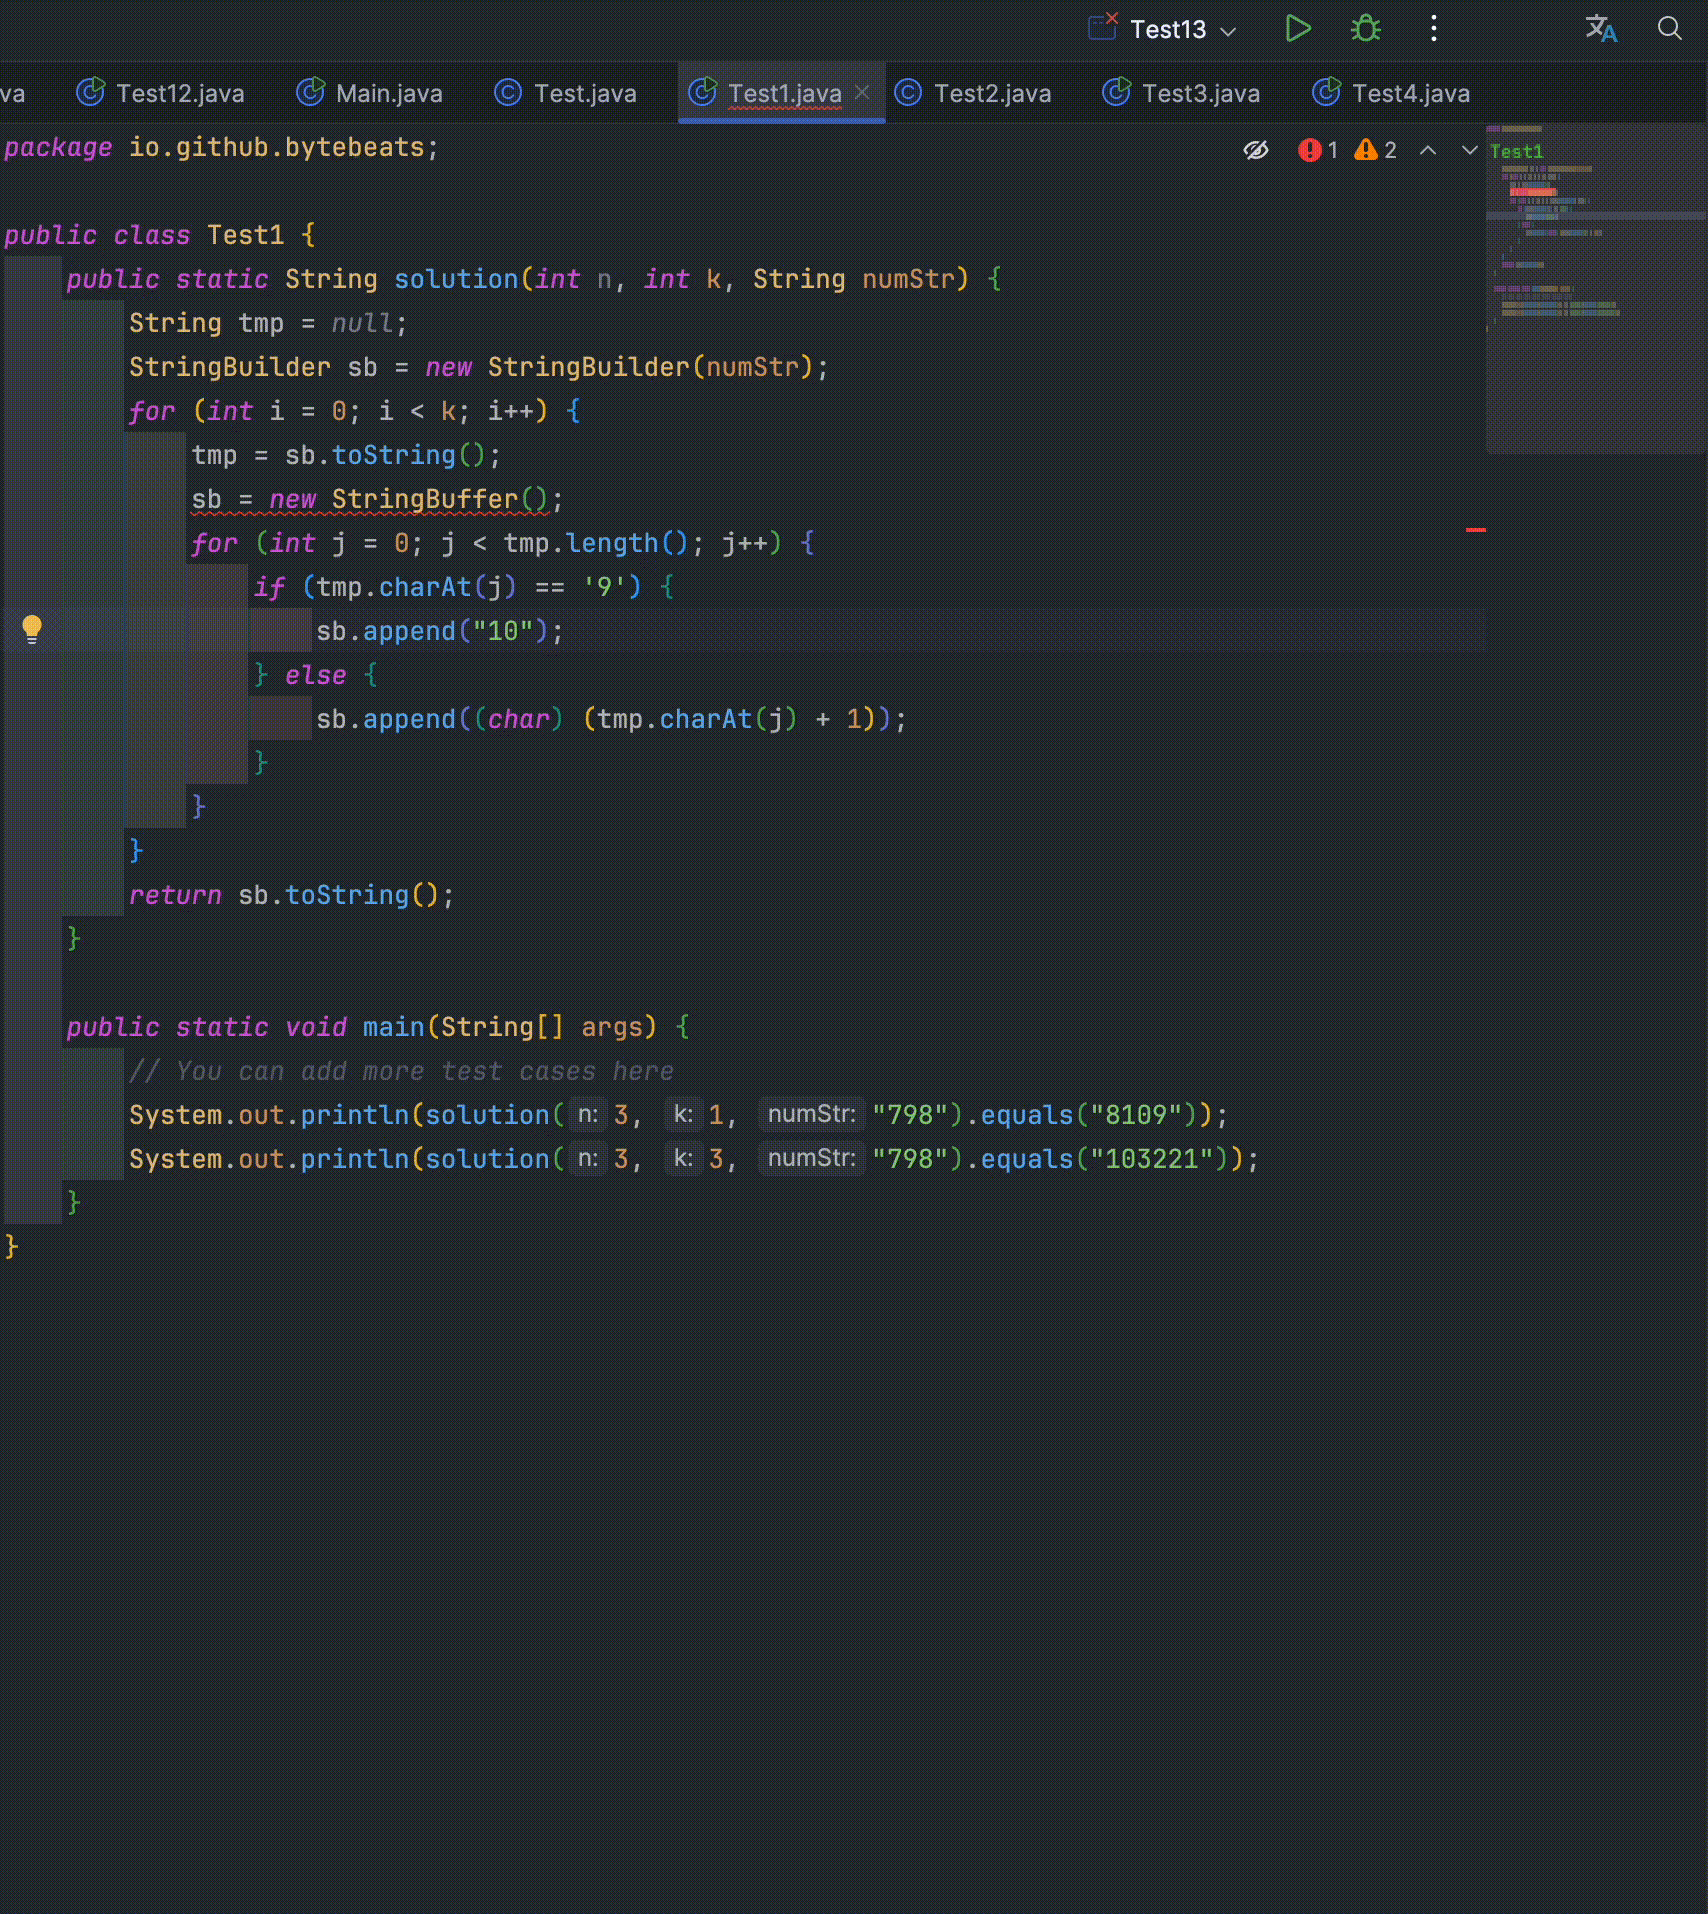Viewport: 1708px width, 1914px height.
Task: Select the Test12.java tab
Action: click(x=162, y=92)
